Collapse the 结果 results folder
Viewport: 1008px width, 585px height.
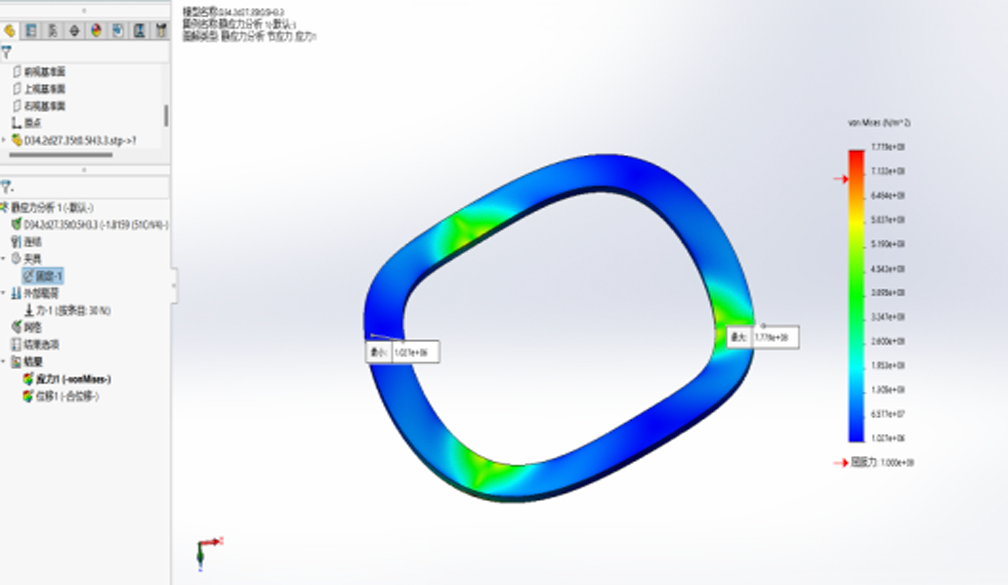4,361
